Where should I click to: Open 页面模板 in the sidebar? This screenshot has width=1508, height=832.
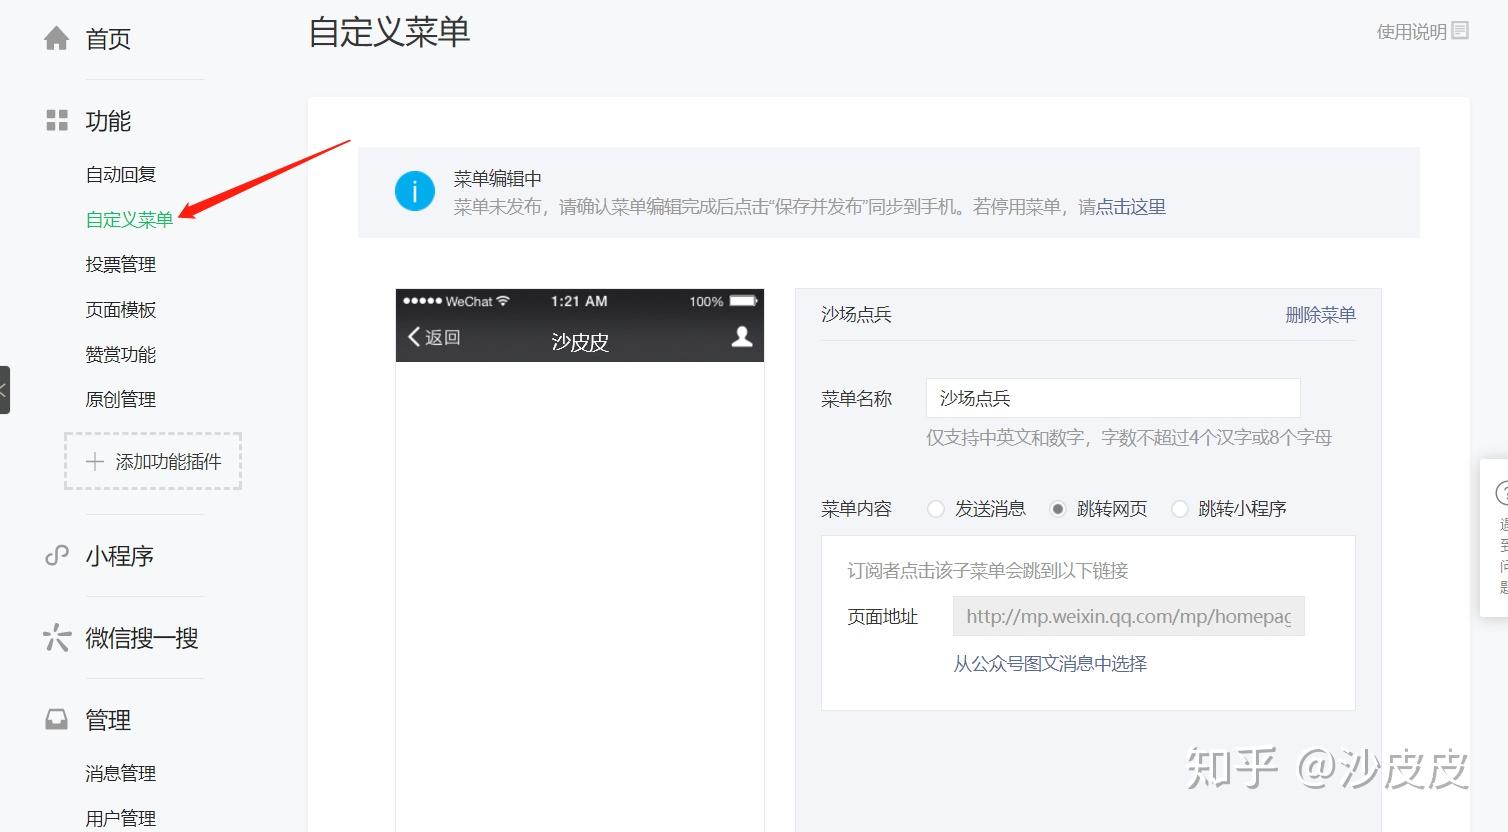(121, 309)
